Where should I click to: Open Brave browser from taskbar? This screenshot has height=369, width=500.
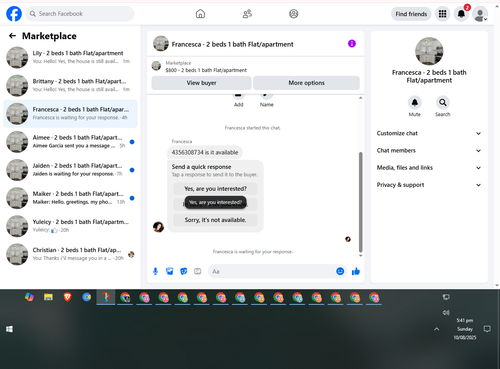(67, 297)
